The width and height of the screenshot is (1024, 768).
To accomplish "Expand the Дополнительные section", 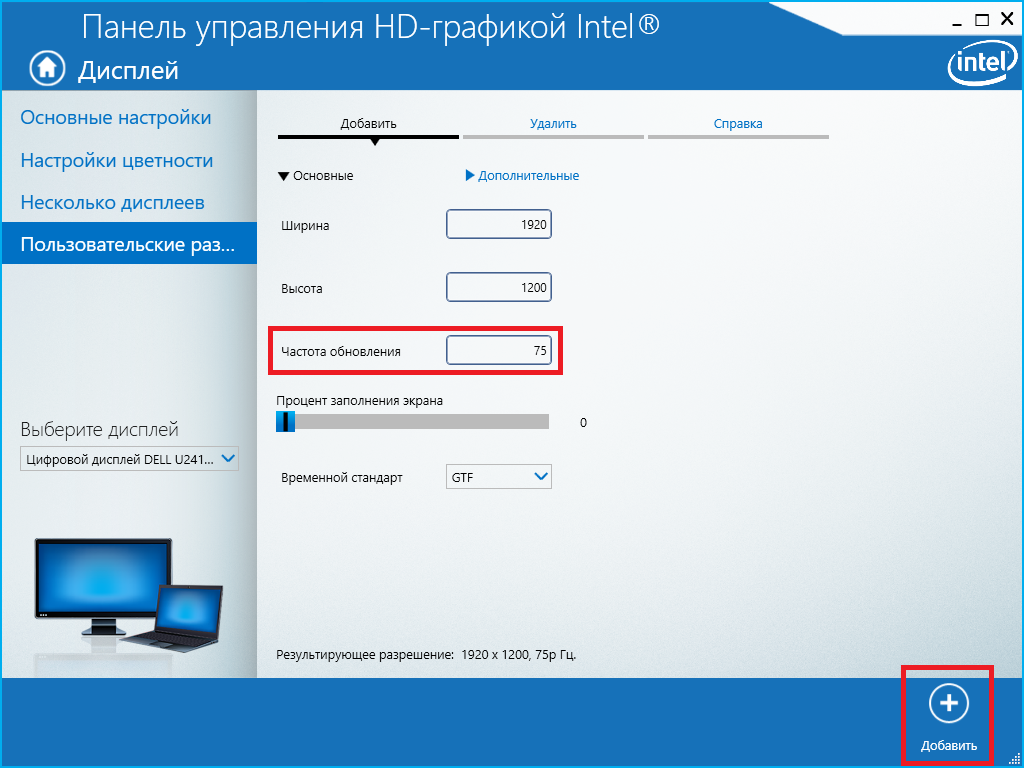I will coord(522,176).
